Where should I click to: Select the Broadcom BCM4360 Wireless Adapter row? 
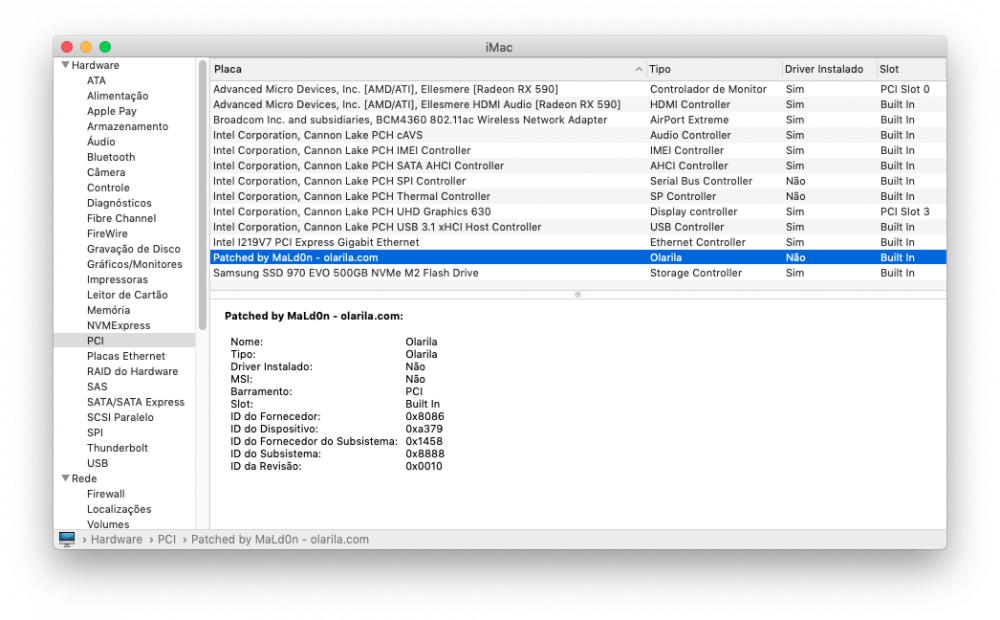pyautogui.click(x=578, y=120)
